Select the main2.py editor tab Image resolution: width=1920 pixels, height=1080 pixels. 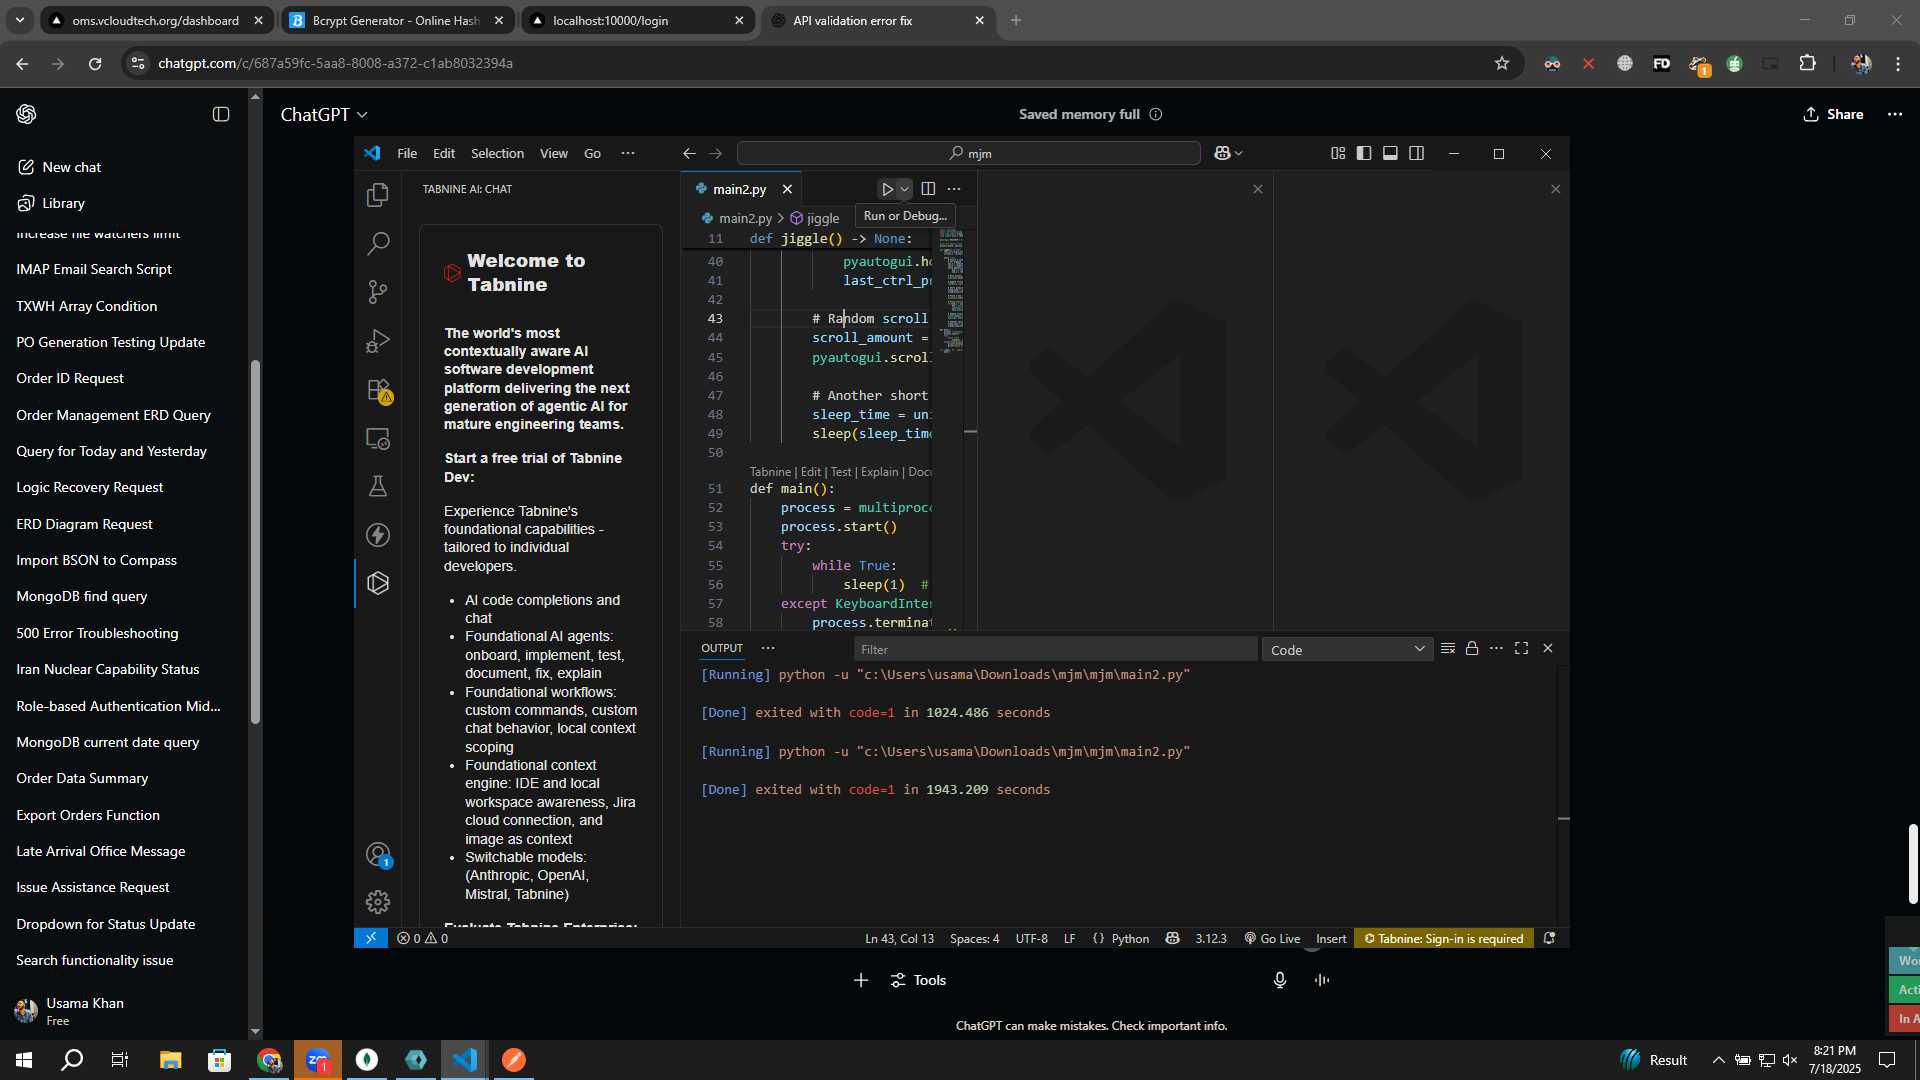[x=740, y=189]
